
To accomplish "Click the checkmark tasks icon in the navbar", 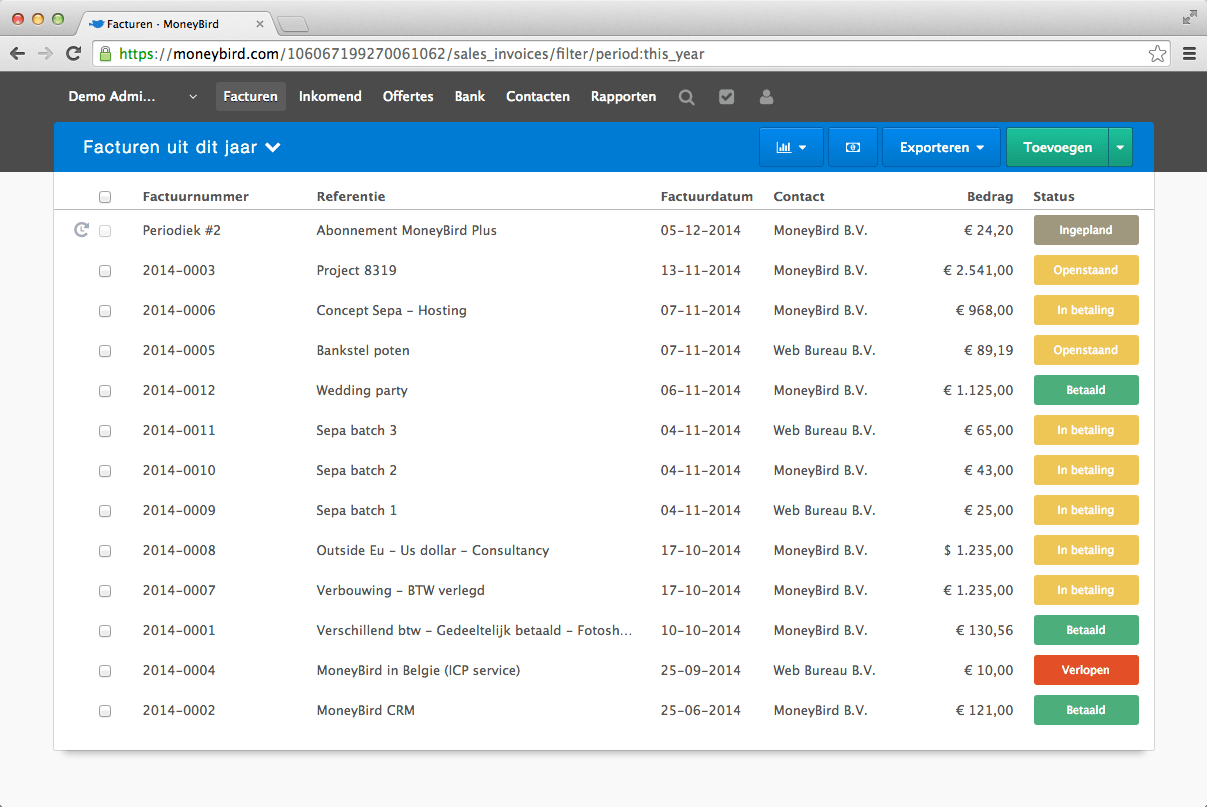I will (726, 96).
